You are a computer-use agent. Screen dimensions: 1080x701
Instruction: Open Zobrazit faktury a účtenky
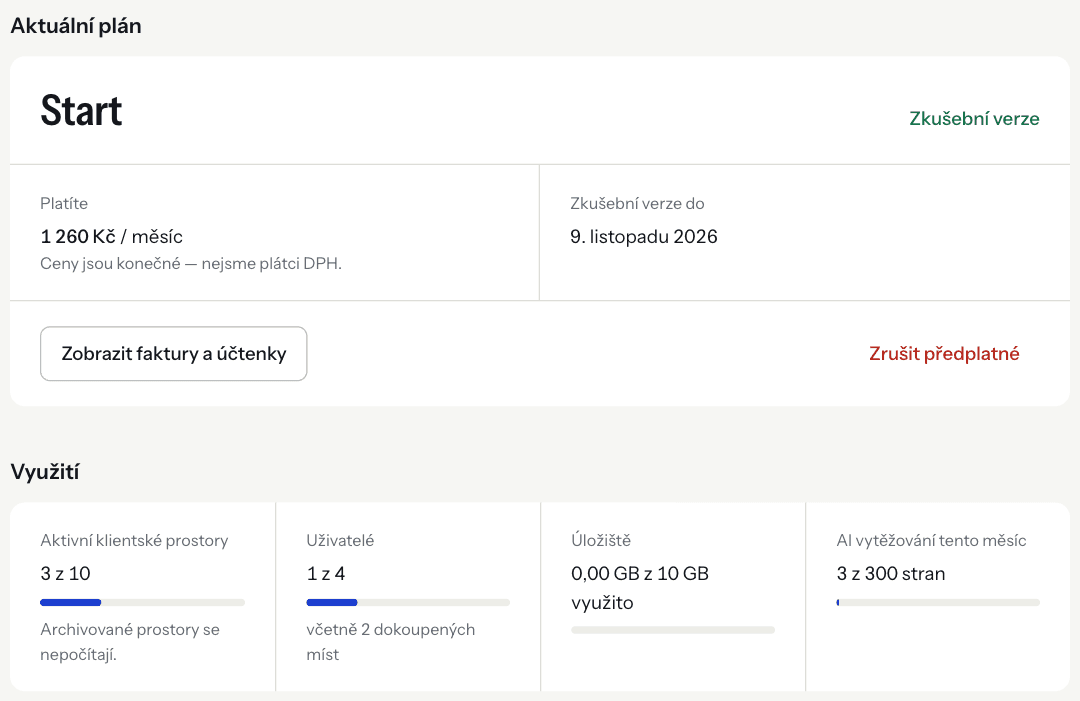174,353
